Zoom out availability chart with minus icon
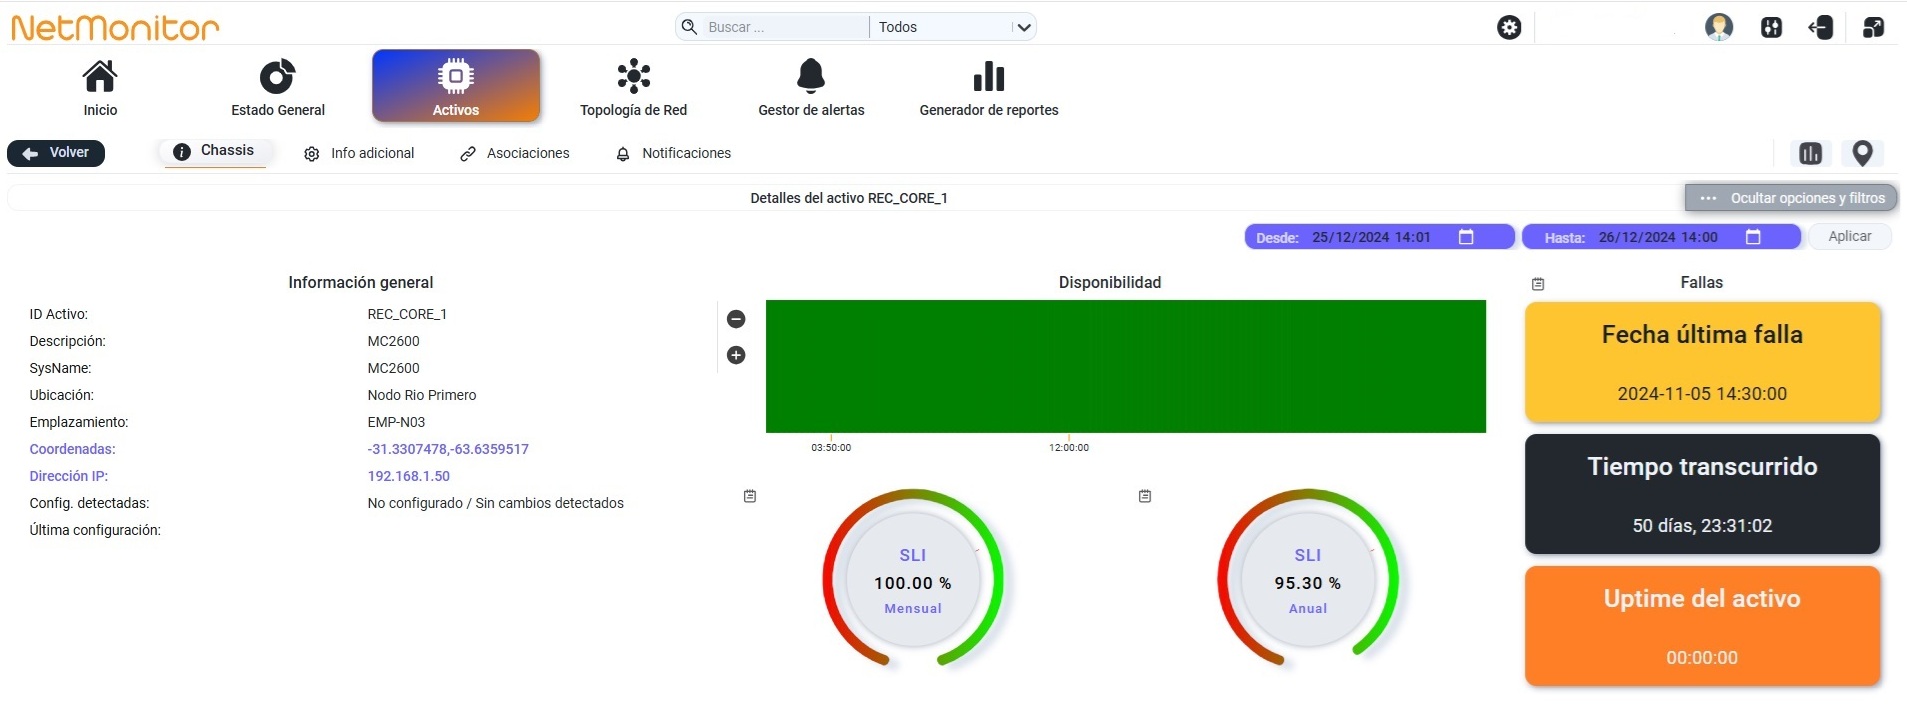Viewport: 1907px width, 710px height. [736, 319]
